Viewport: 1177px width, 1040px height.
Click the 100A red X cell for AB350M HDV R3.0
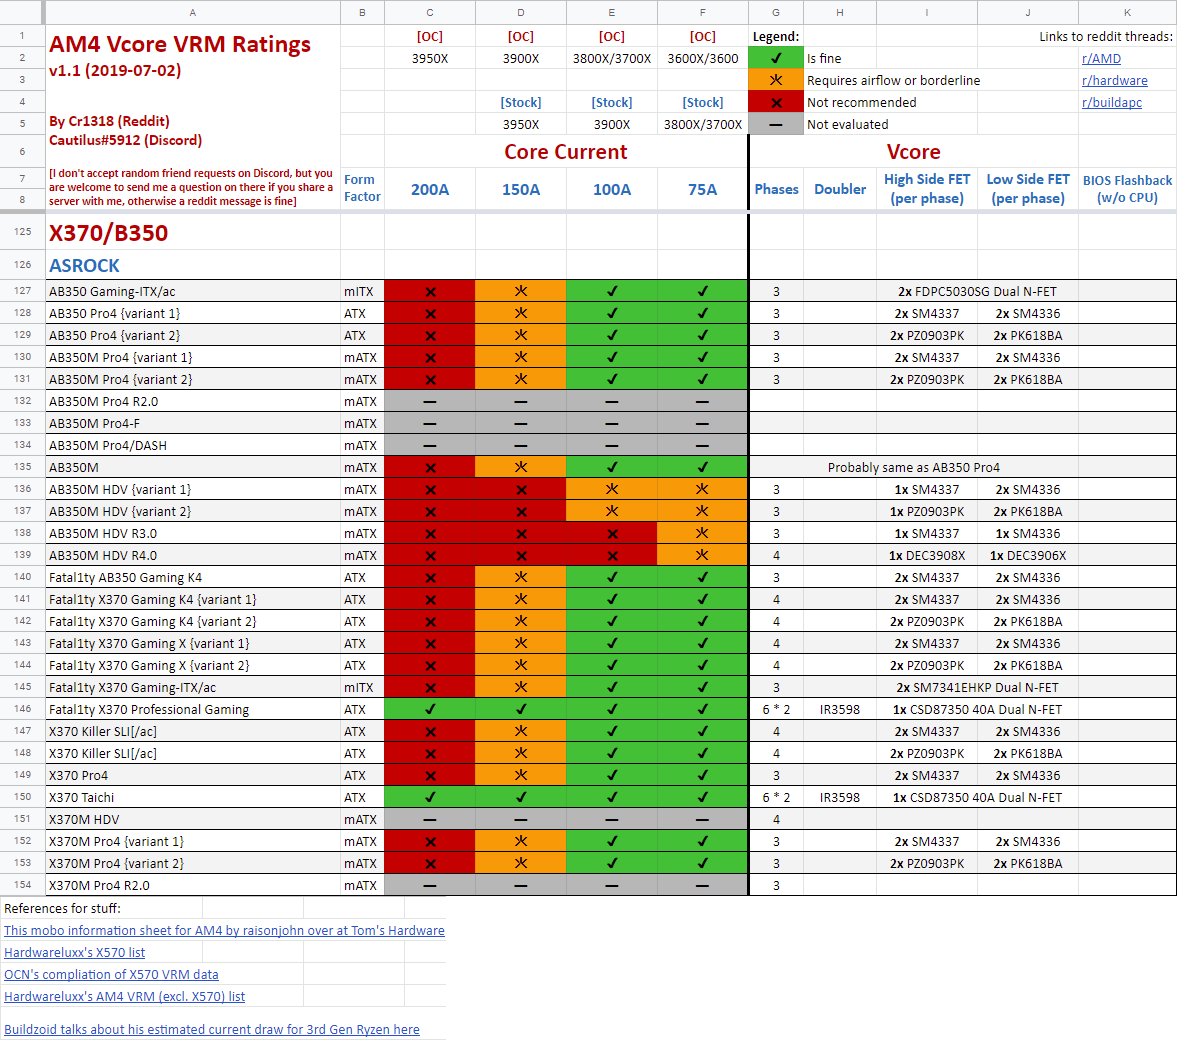coord(612,533)
